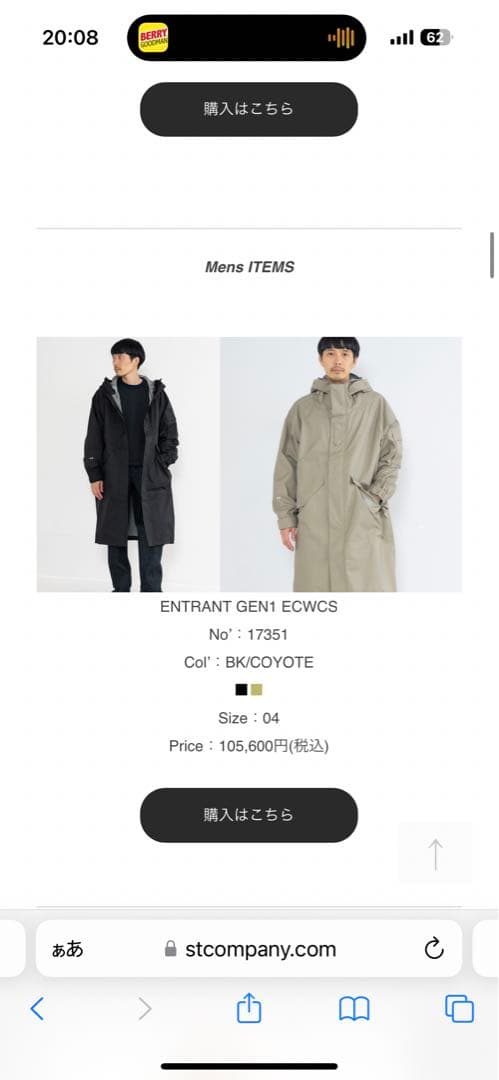Open the Berry Goodman now-playing icon
Viewport: 499px width, 1080px height.
pyautogui.click(x=153, y=37)
